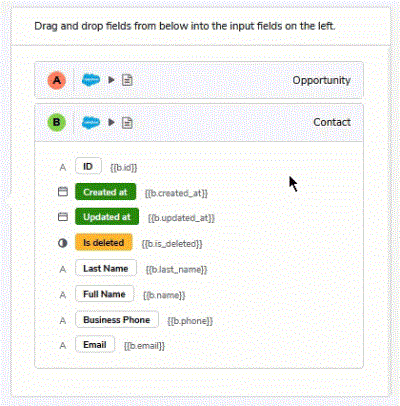The image size is (400, 406).
Task: Click the half-circle boolean icon beside Is deleted
Action: (63, 243)
